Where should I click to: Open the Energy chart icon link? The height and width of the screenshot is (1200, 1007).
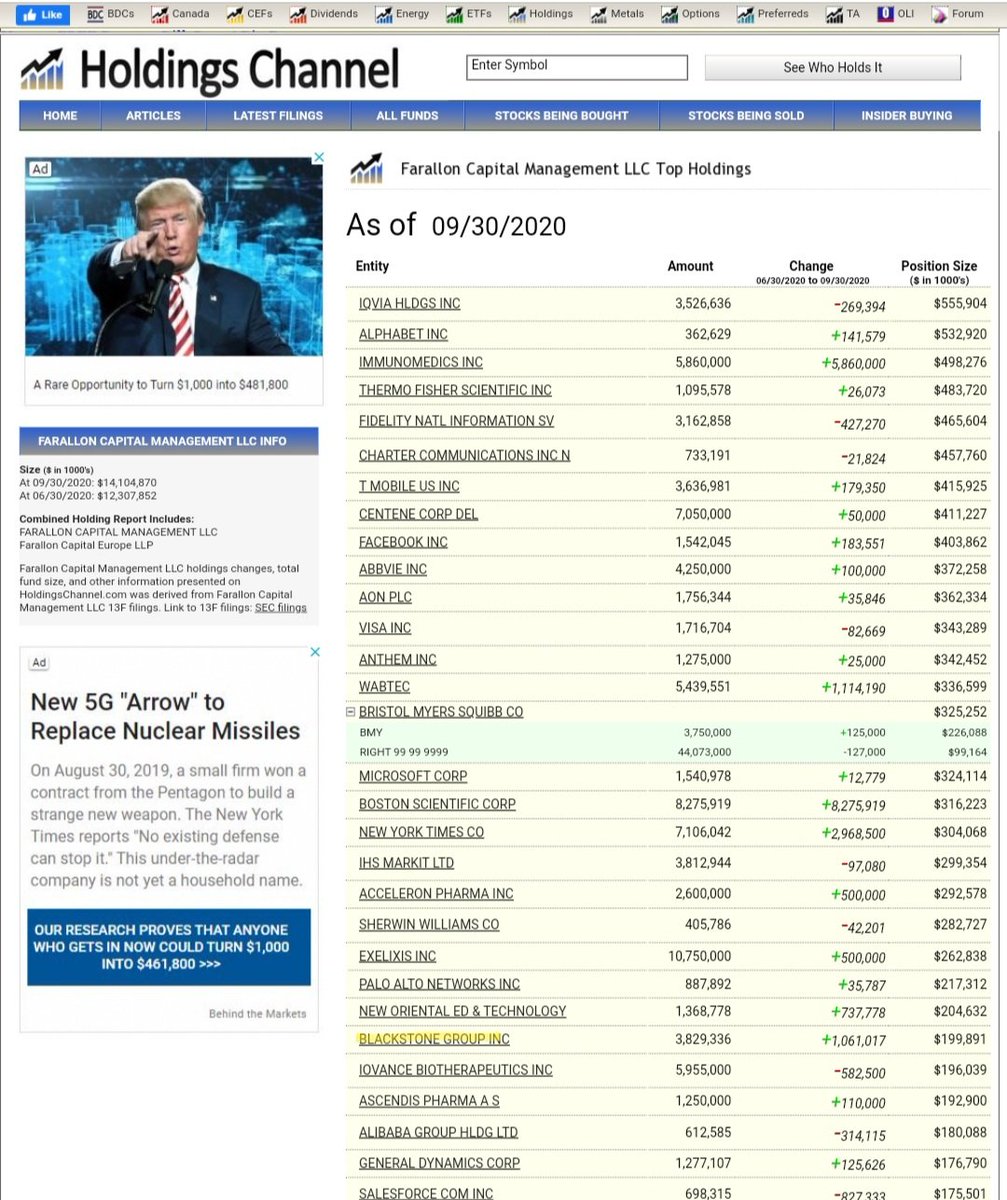point(384,14)
